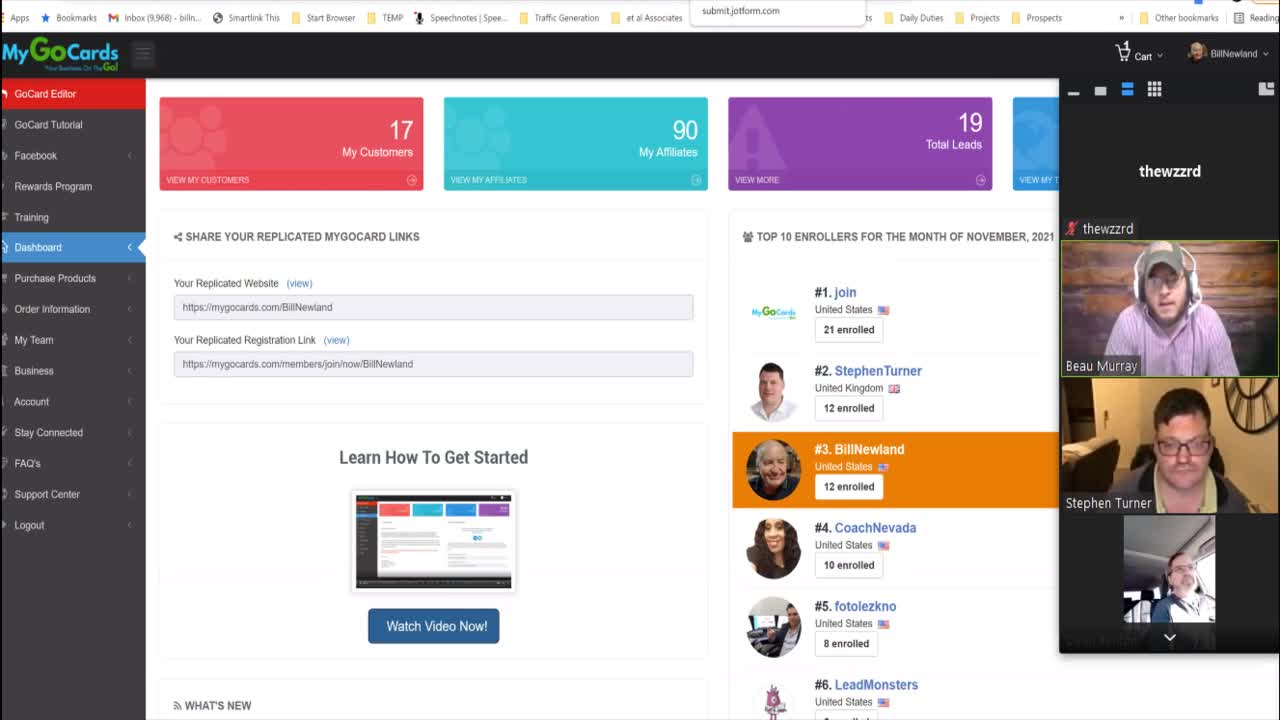Select the Zoom grid gallery view icon
Screen dimensions: 1280x720
tap(1154, 90)
